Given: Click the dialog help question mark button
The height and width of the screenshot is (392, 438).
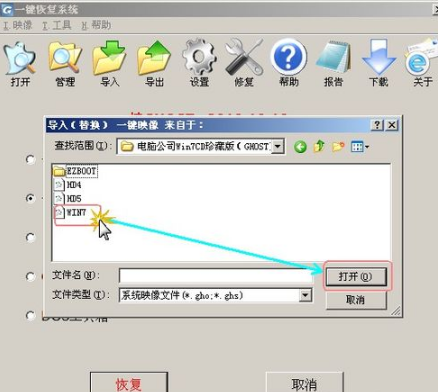Looking at the screenshot, I should (377, 125).
